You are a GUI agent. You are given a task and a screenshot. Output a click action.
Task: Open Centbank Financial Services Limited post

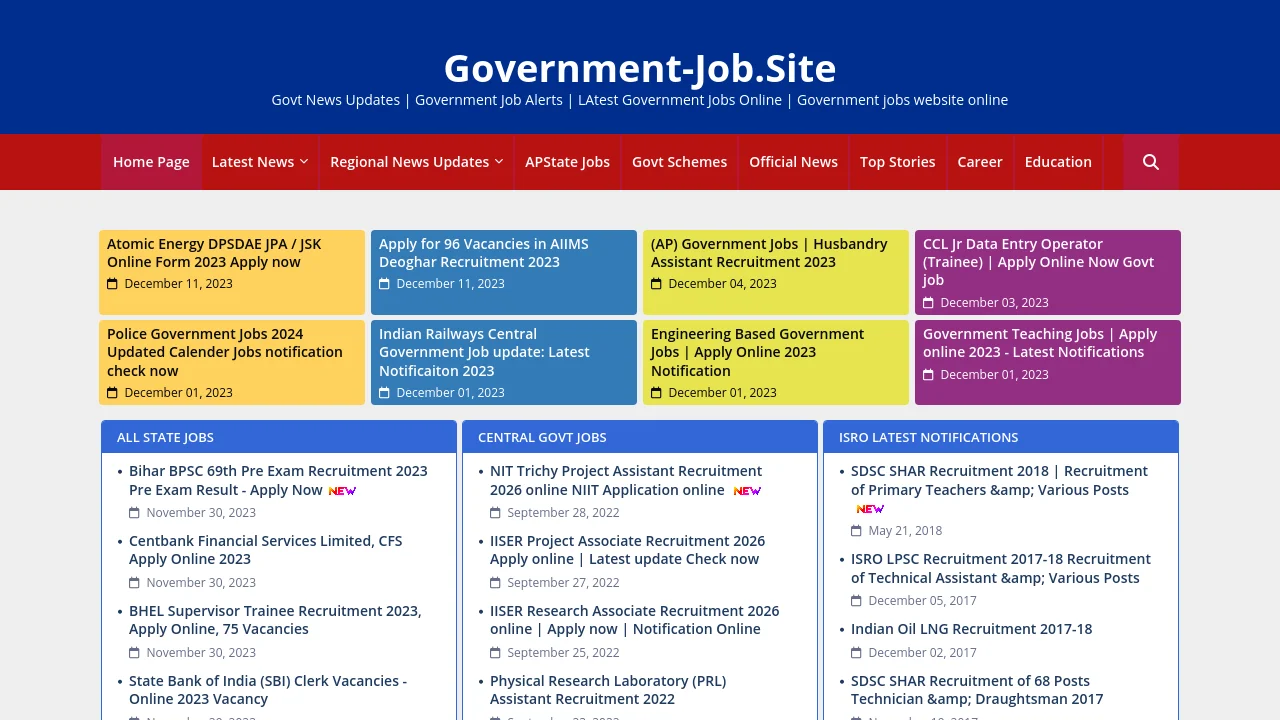pos(265,550)
